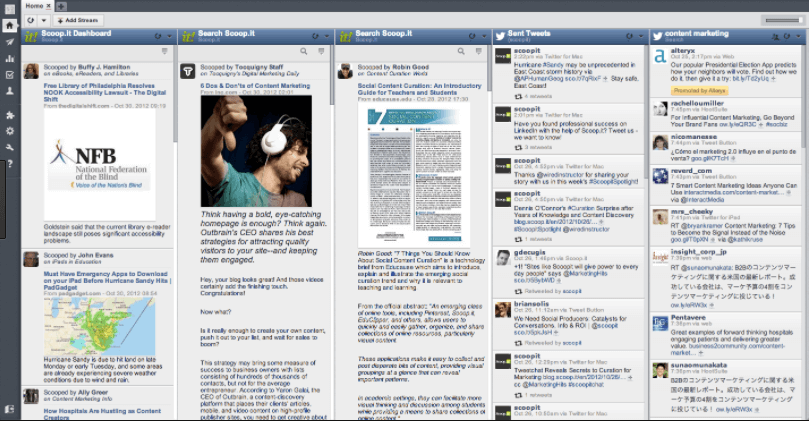Screen dimensions: 809x421
Task: Click the Educause document page thumbnail
Action: 413,175
